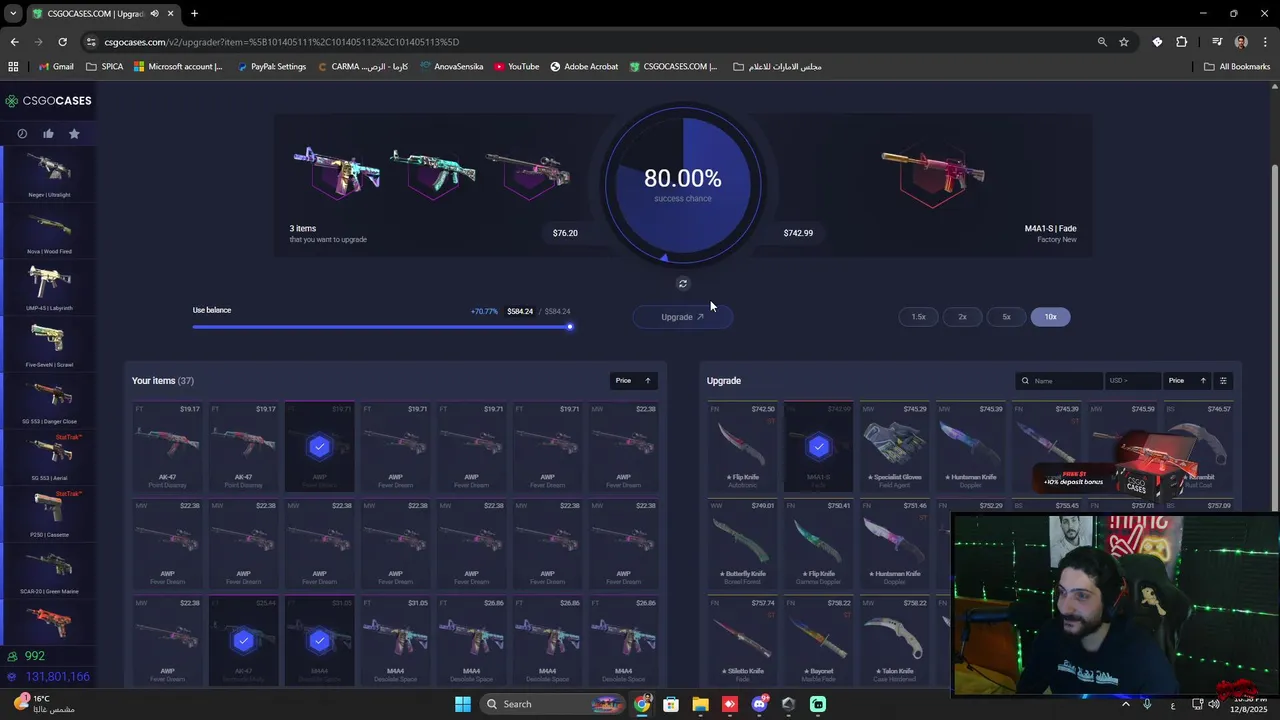Deselect the checked M4A4 $31.05 item
The image size is (1280, 720).
(319, 640)
